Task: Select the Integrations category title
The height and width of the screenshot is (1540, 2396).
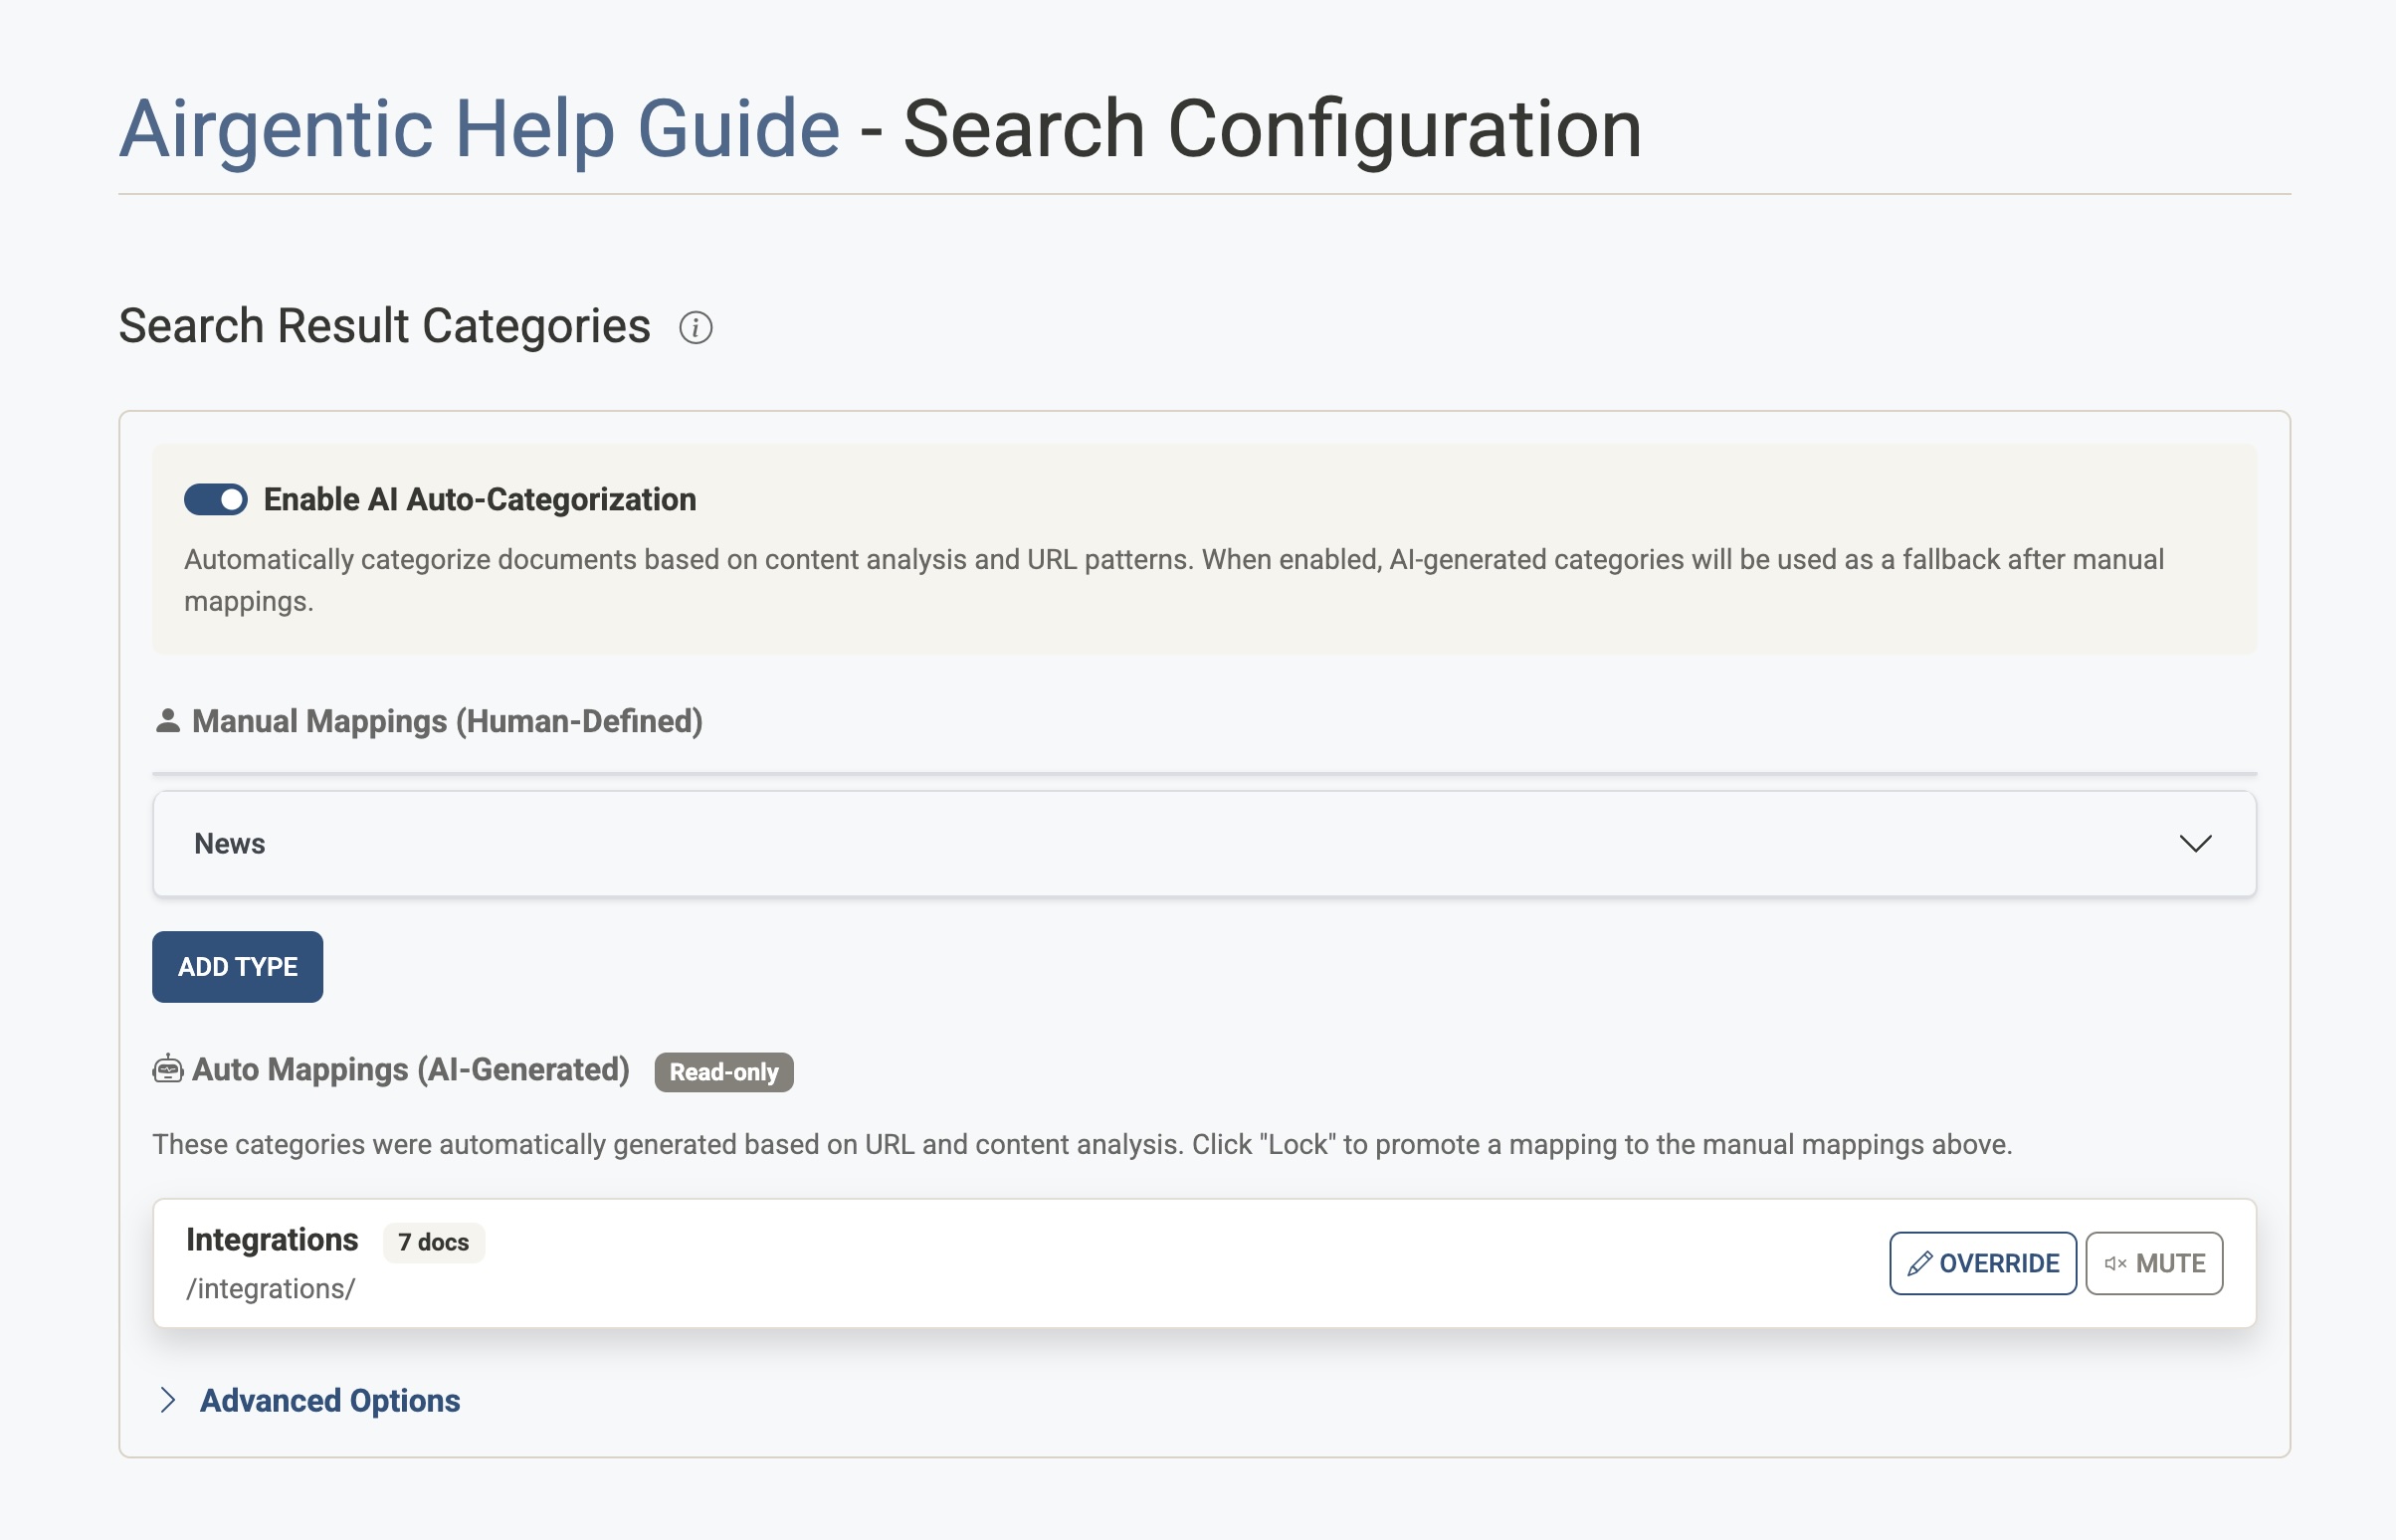Action: coord(272,1240)
